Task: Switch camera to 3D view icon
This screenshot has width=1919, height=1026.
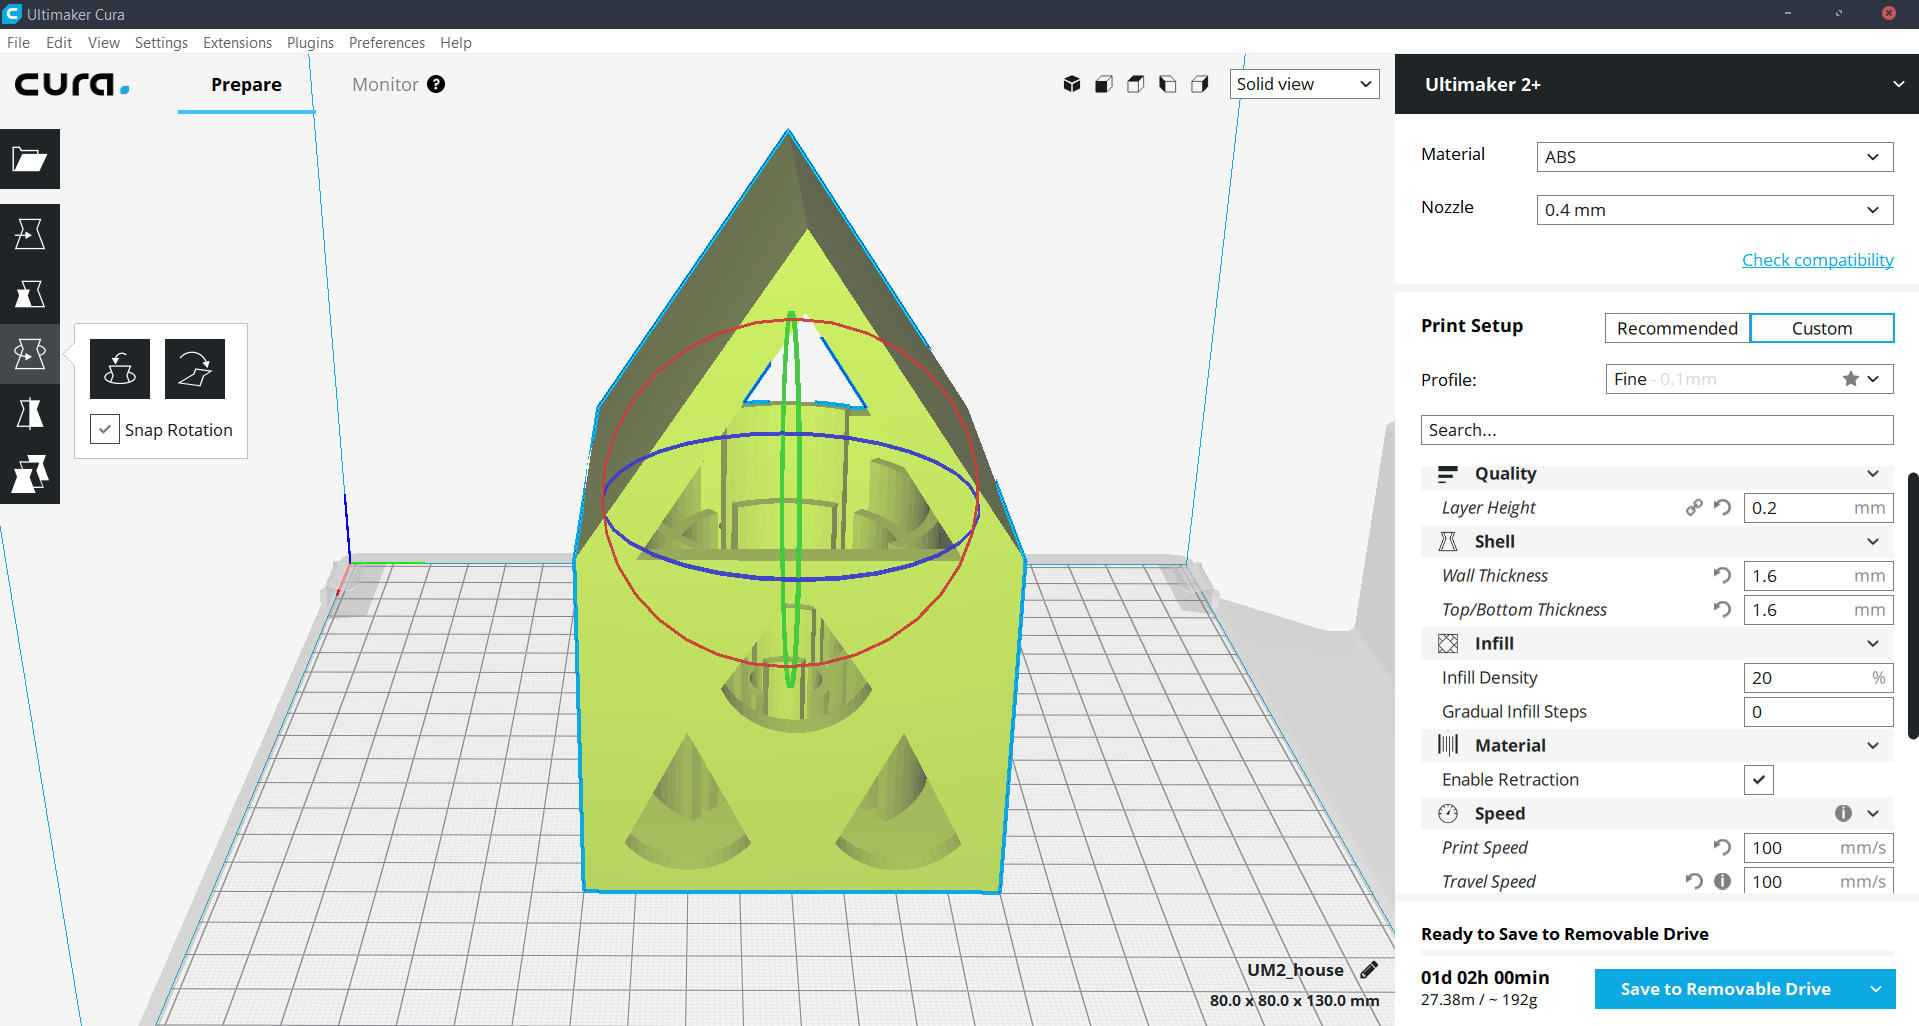Action: (1072, 84)
